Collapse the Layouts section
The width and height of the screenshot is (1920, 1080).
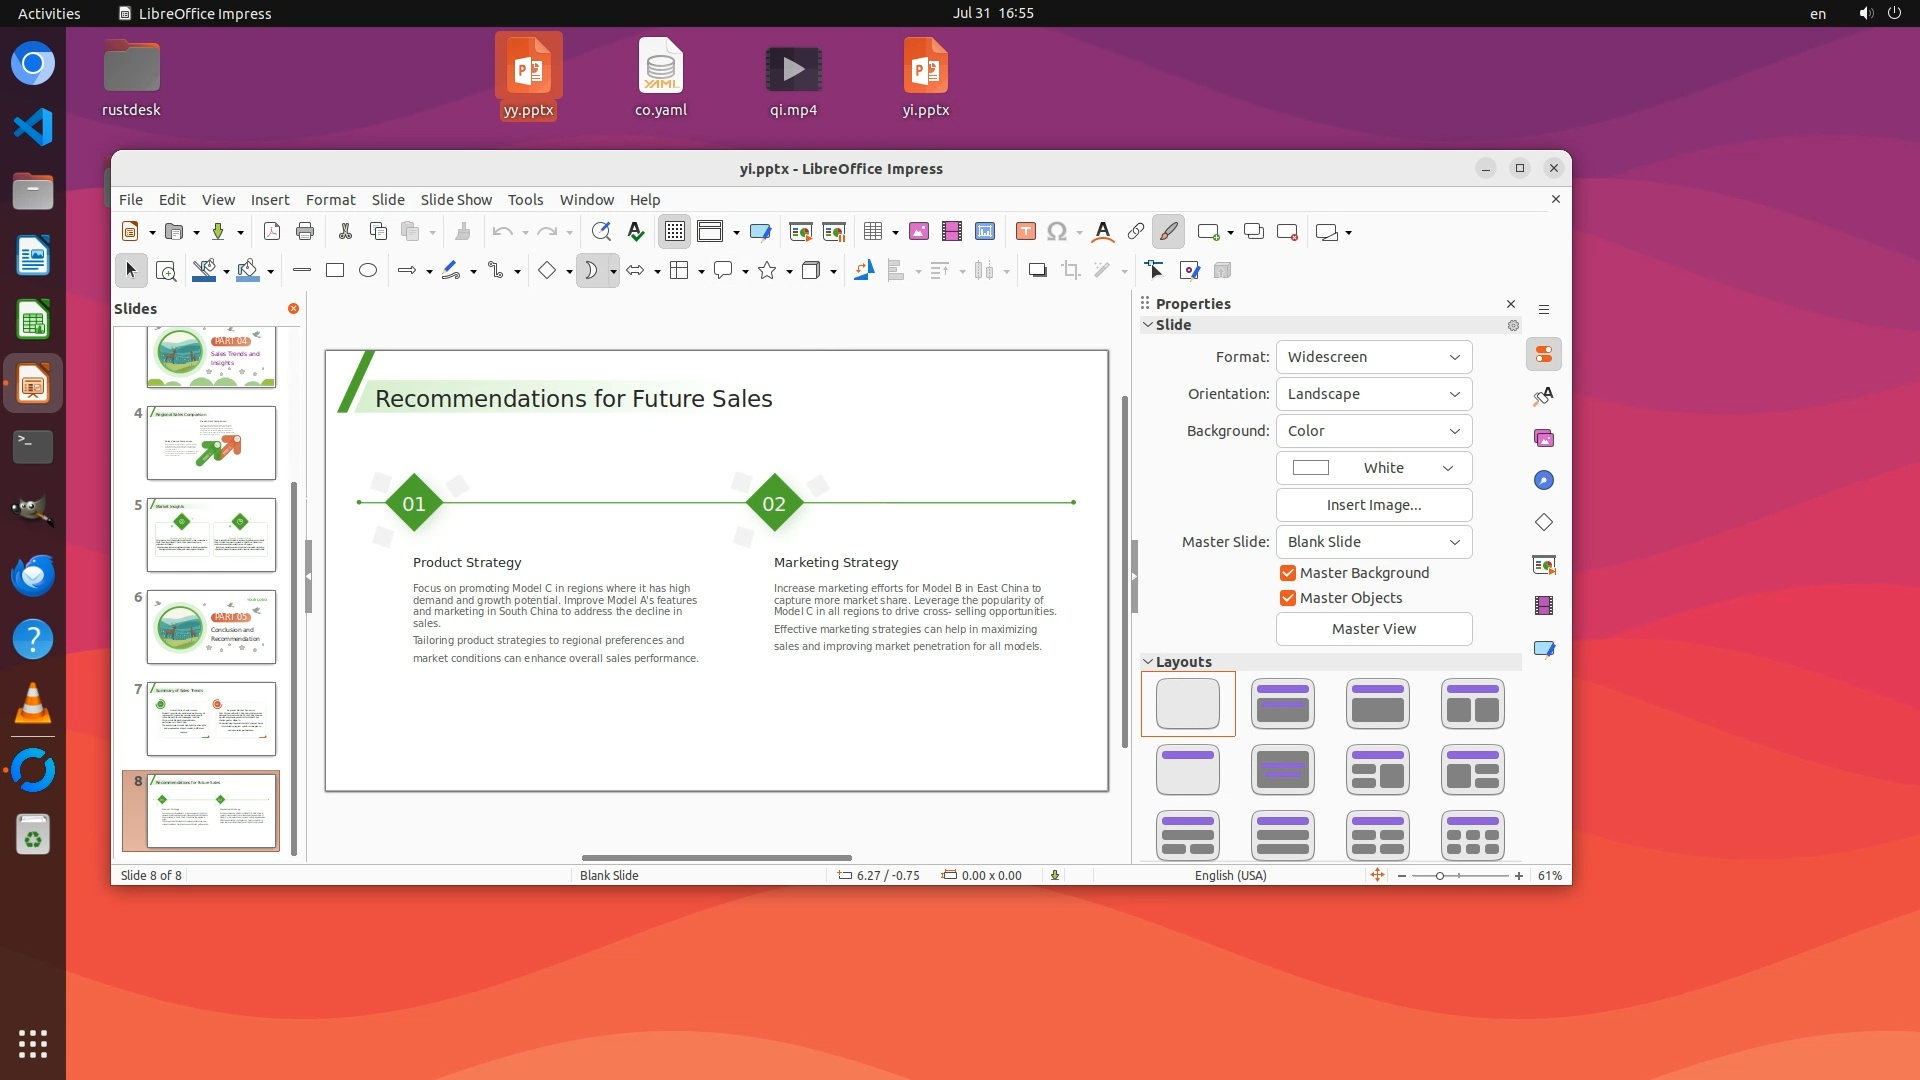click(x=1148, y=662)
